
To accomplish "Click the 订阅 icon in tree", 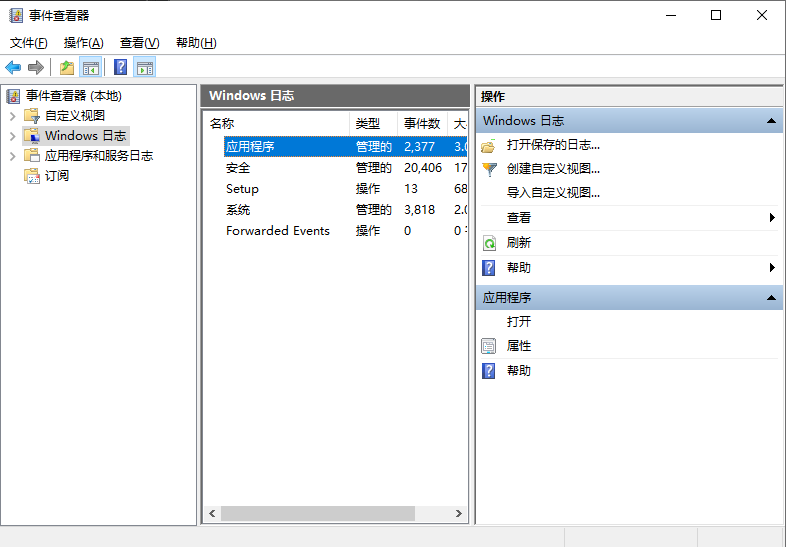I will click(32, 176).
